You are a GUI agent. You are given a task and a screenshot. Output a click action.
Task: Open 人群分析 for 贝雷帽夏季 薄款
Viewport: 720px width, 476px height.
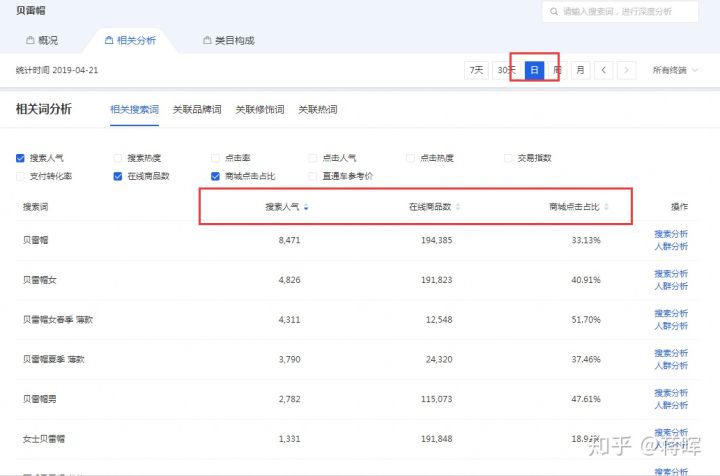coord(671,366)
